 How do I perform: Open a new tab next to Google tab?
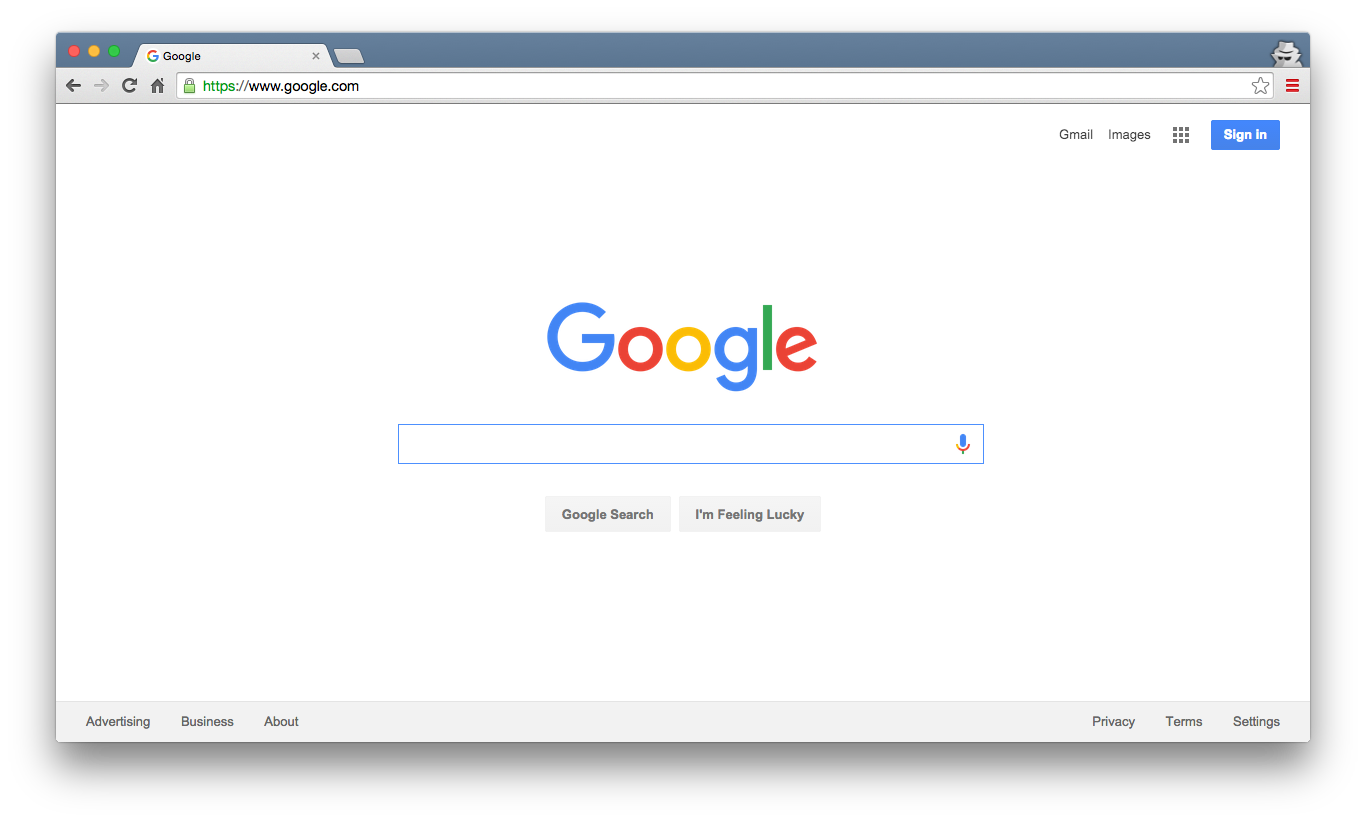pos(349,56)
